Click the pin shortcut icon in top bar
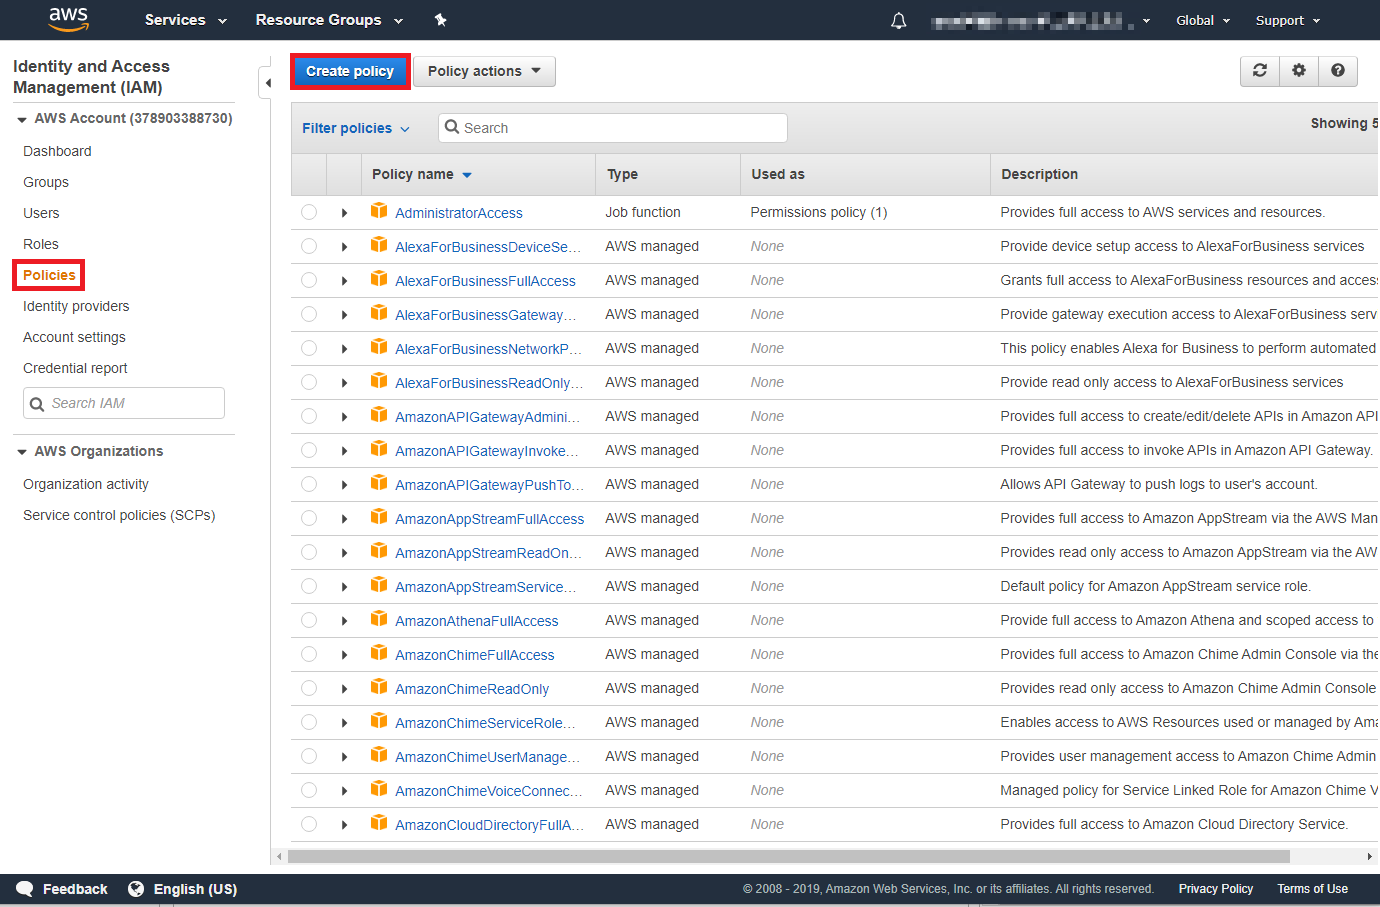1380x907 pixels. 440,20
